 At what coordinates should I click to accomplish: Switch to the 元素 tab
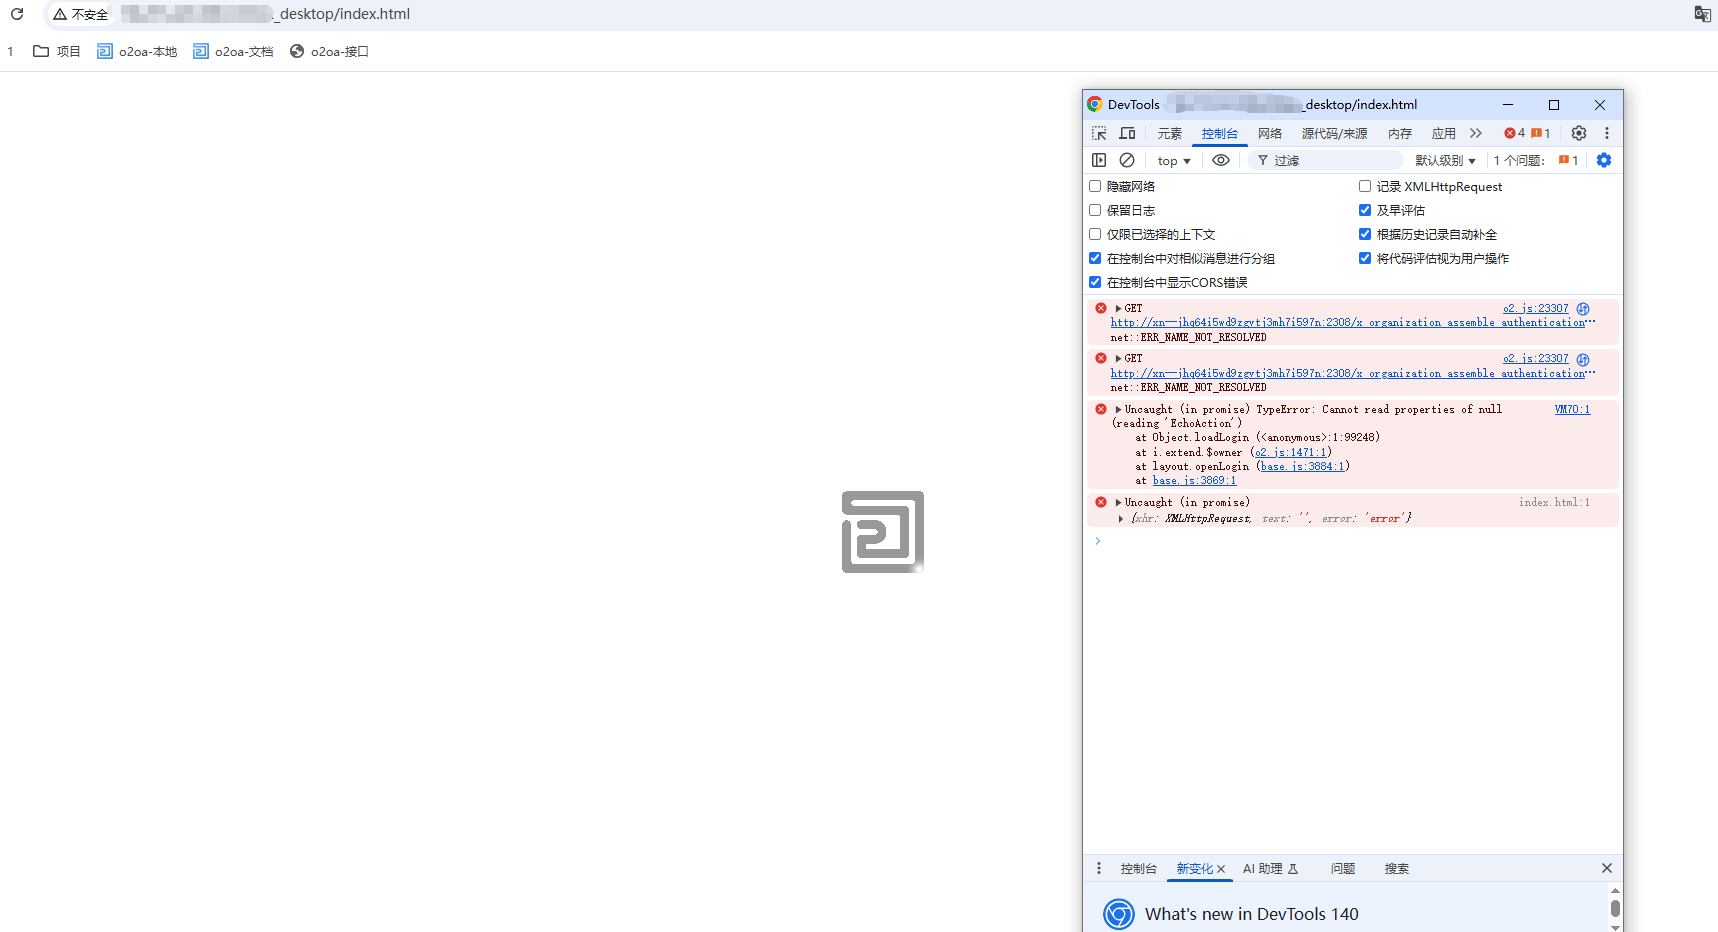(1170, 133)
